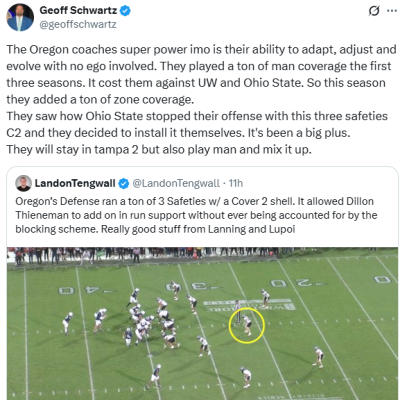This screenshot has height=400, width=407.
Task: Click LandonTengwall's small profile avatar
Action: click(24, 183)
